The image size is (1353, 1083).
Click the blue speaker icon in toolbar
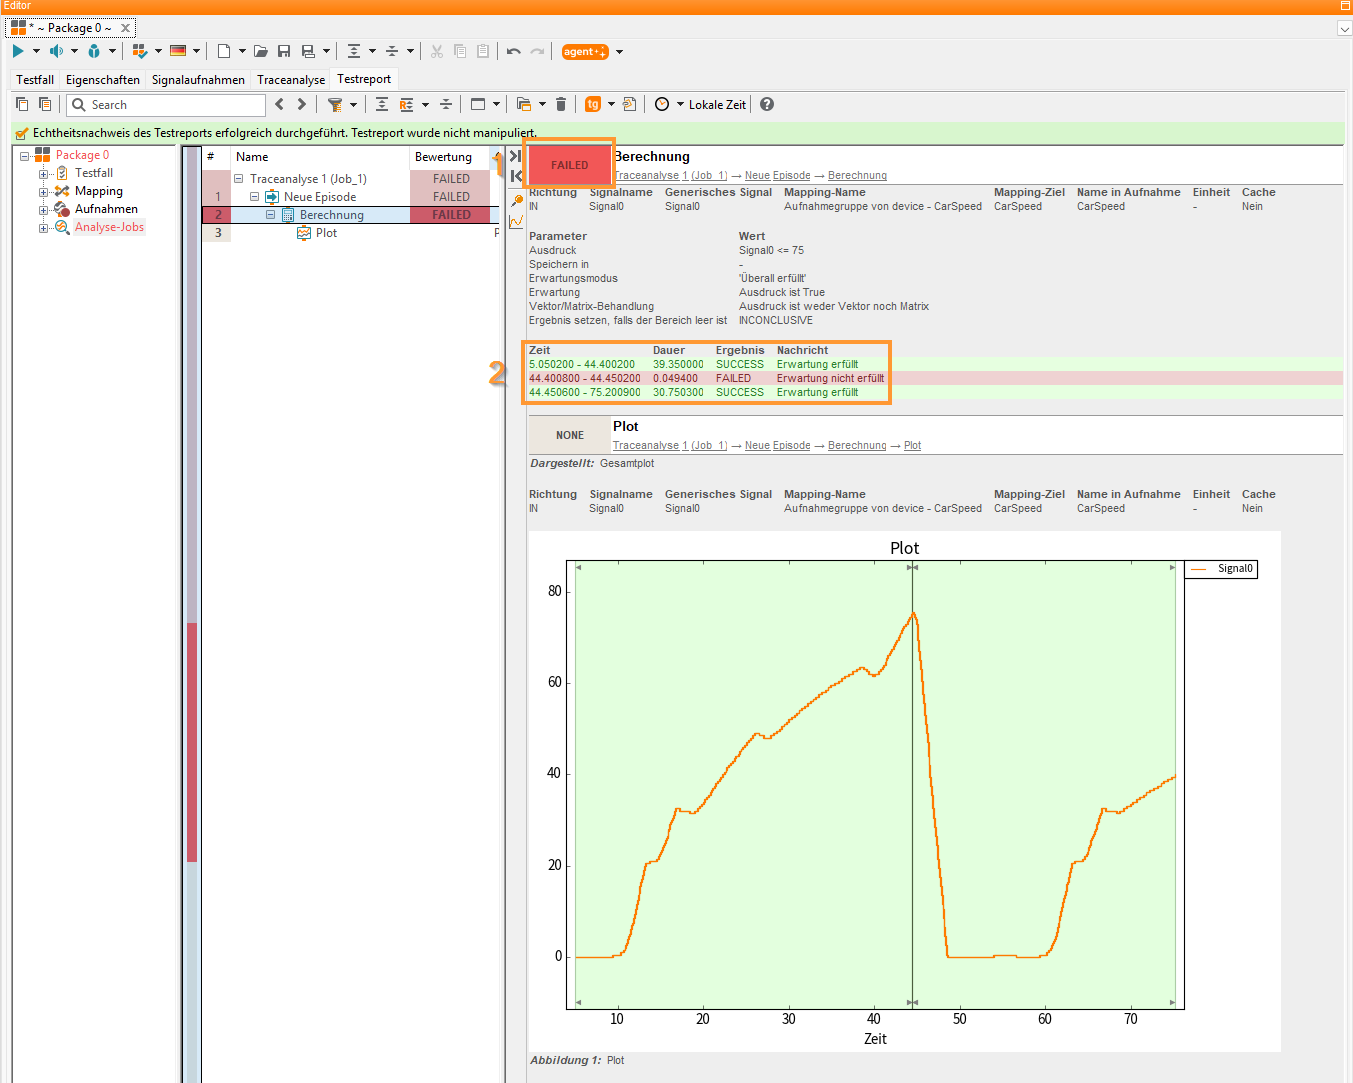[x=56, y=51]
